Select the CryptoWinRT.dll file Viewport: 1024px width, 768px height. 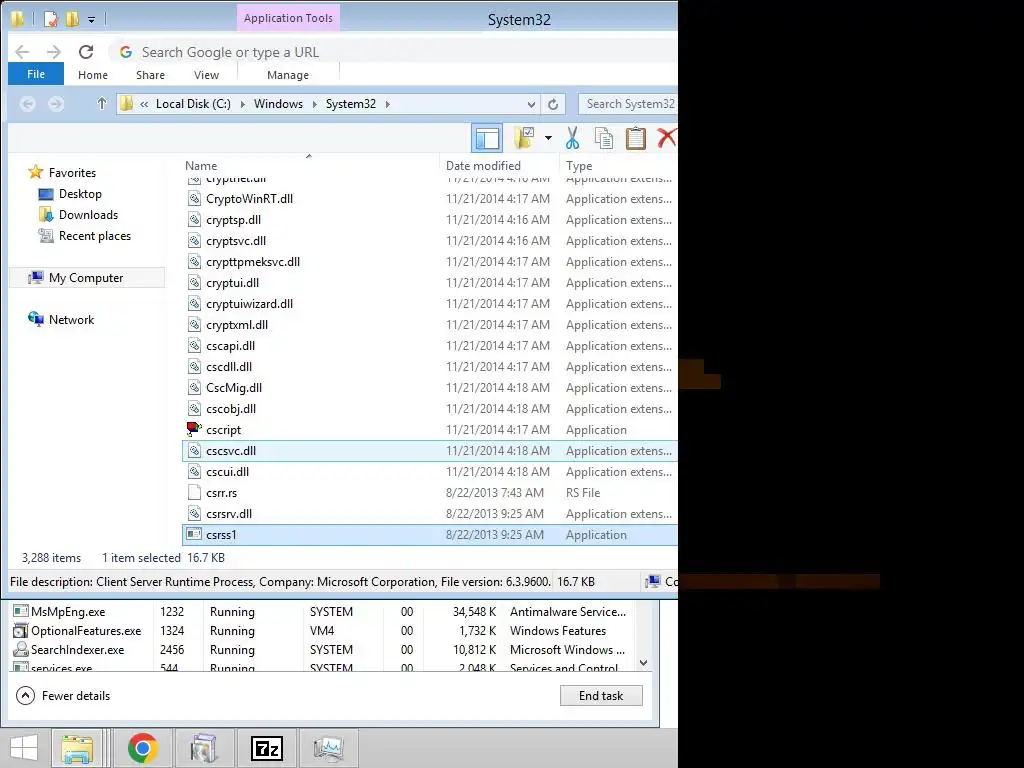click(430, 199)
